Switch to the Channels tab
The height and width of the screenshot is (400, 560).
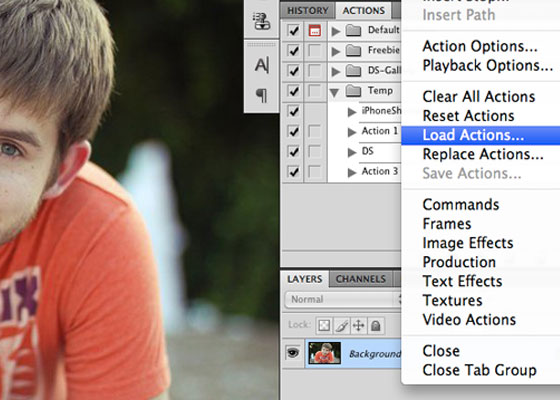[x=361, y=279]
